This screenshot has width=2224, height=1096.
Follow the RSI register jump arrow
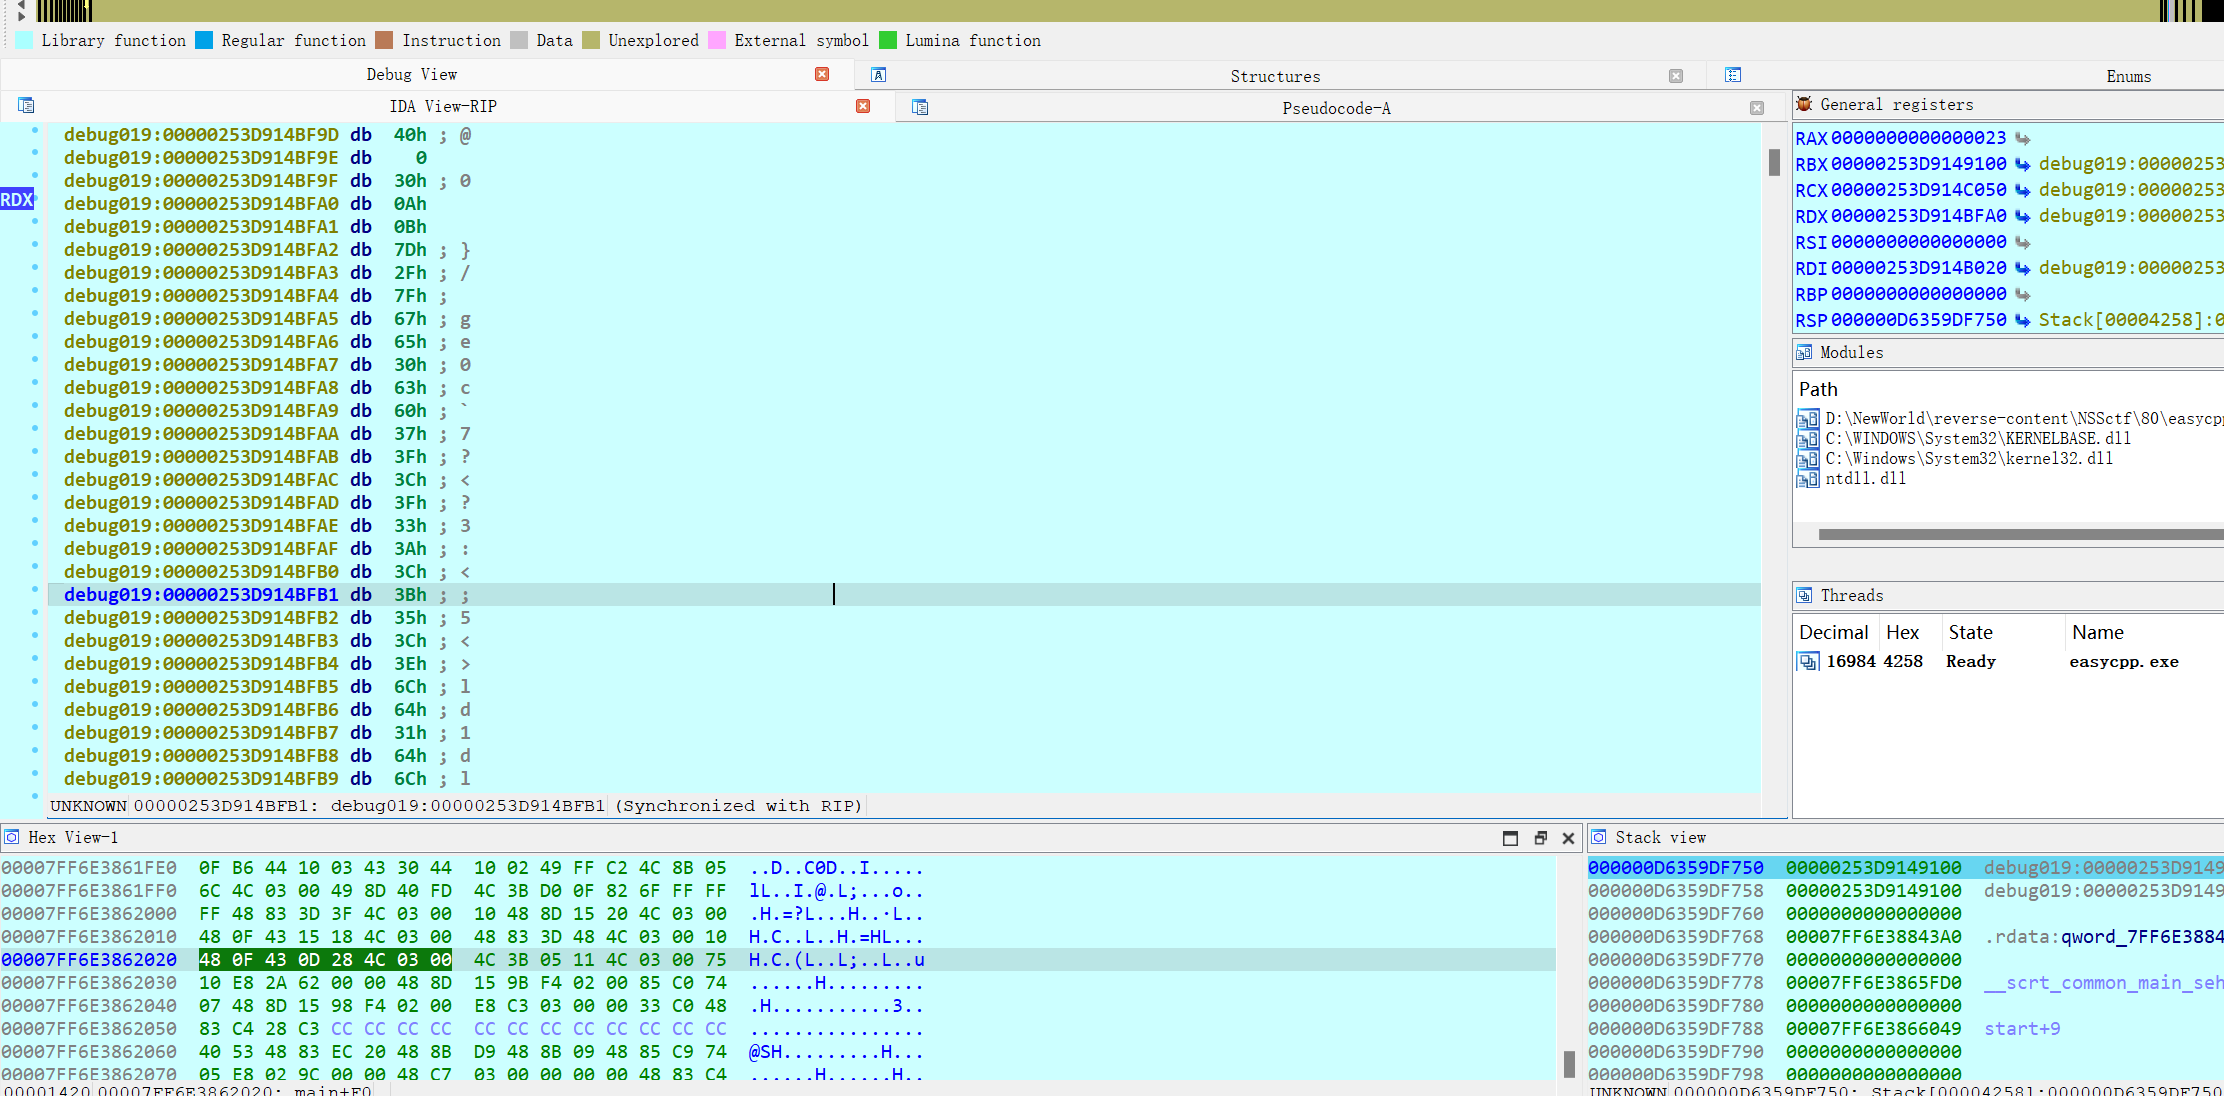(2022, 242)
